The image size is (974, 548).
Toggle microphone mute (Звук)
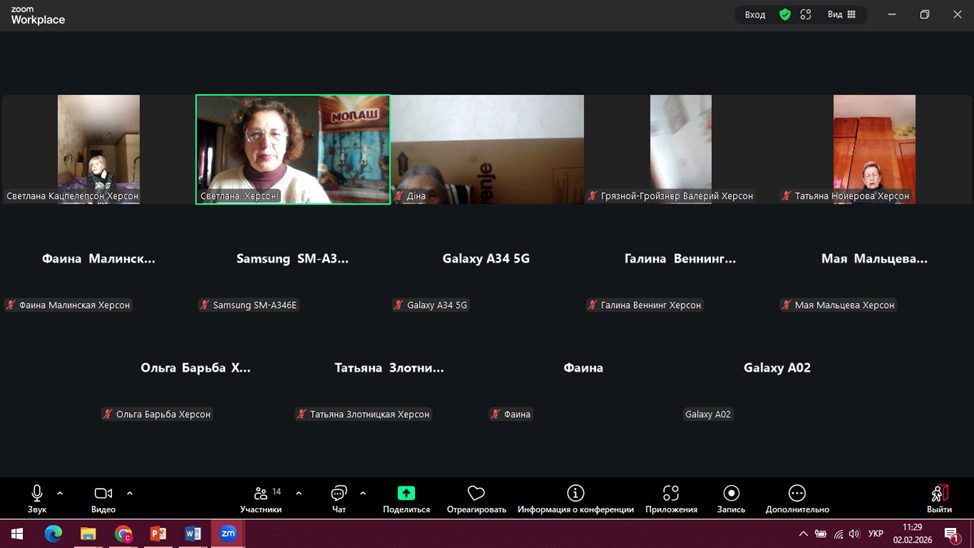coord(37,493)
